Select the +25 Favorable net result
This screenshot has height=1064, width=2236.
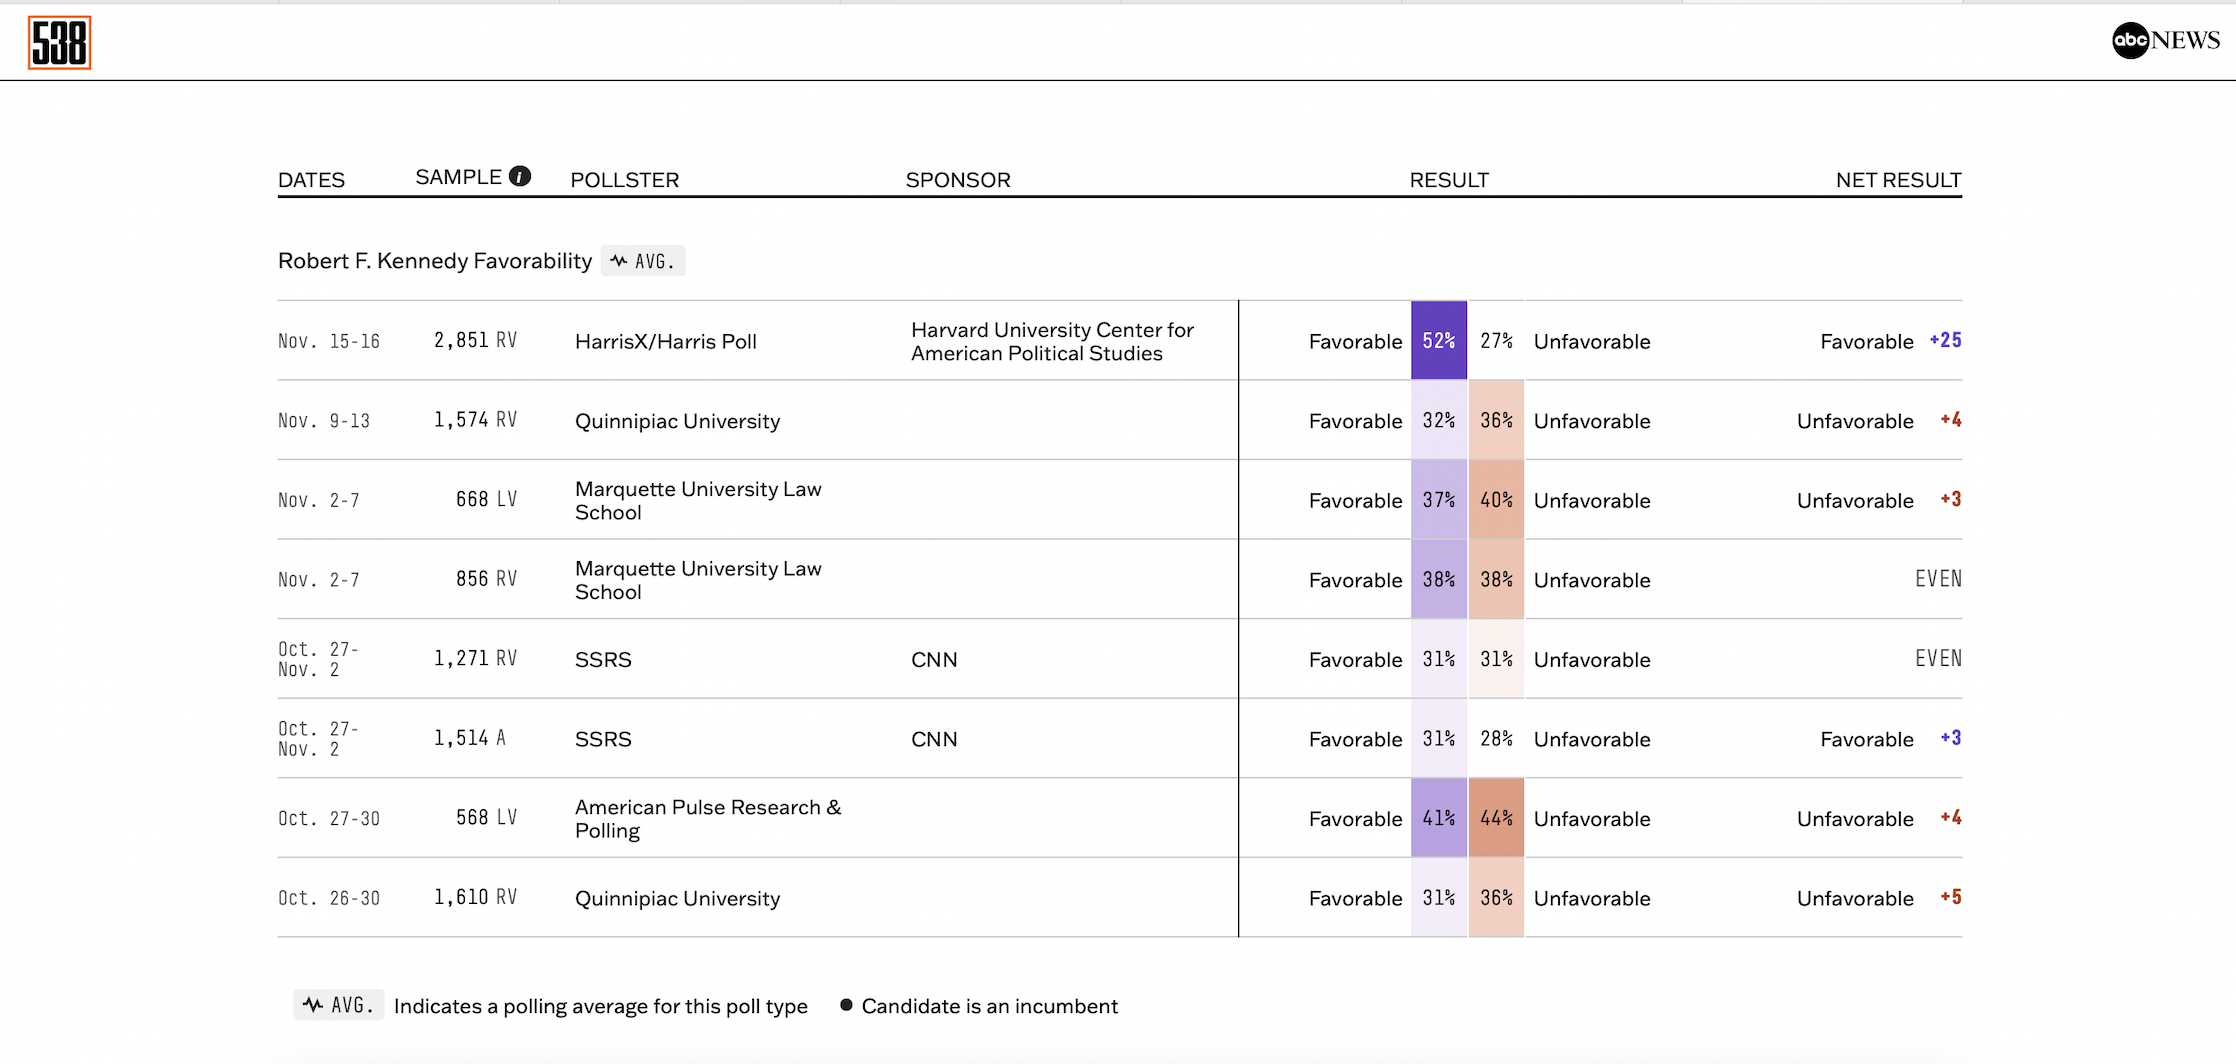[1944, 341]
